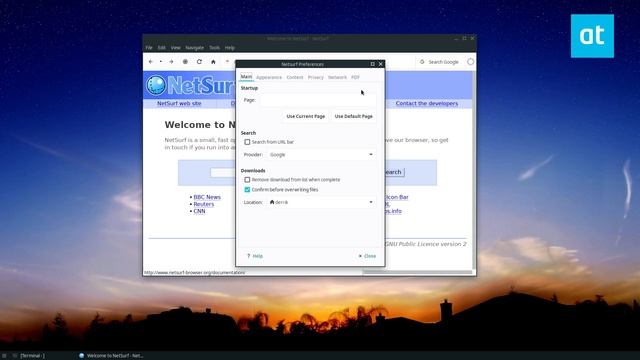
Task: Reload the page with the refresh icon
Action: [199, 62]
